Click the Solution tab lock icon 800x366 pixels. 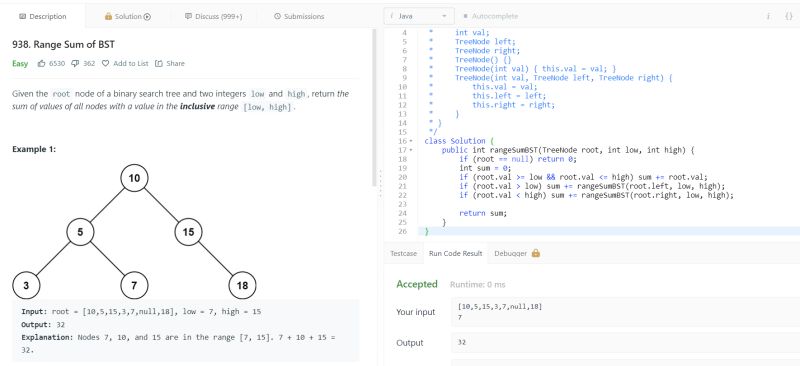point(108,16)
